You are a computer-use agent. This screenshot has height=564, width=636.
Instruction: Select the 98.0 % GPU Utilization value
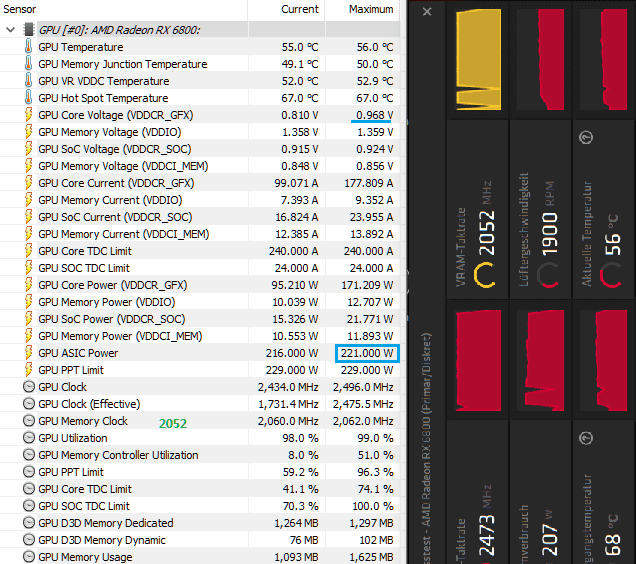(300, 438)
